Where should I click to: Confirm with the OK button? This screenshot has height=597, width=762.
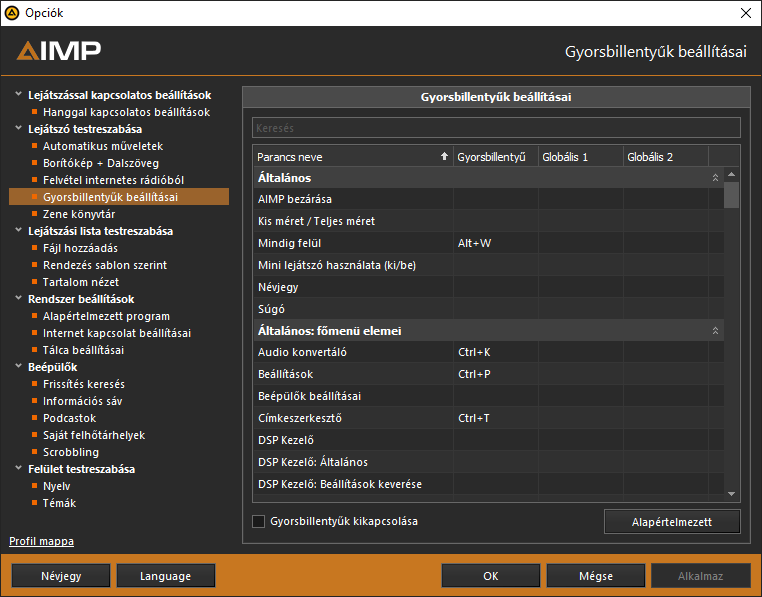pos(490,576)
